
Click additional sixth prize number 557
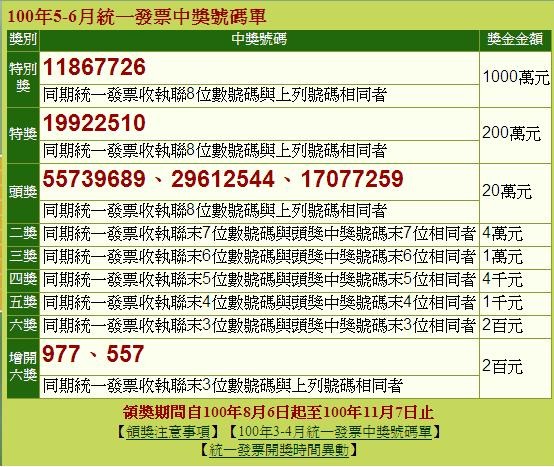coord(125,354)
